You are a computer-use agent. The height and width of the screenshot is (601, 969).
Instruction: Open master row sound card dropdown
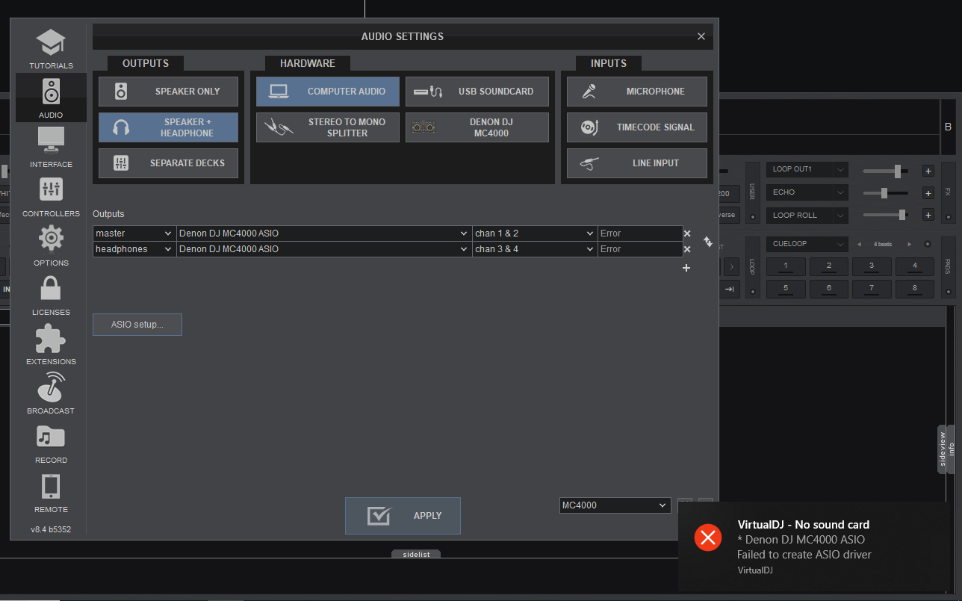click(324, 233)
